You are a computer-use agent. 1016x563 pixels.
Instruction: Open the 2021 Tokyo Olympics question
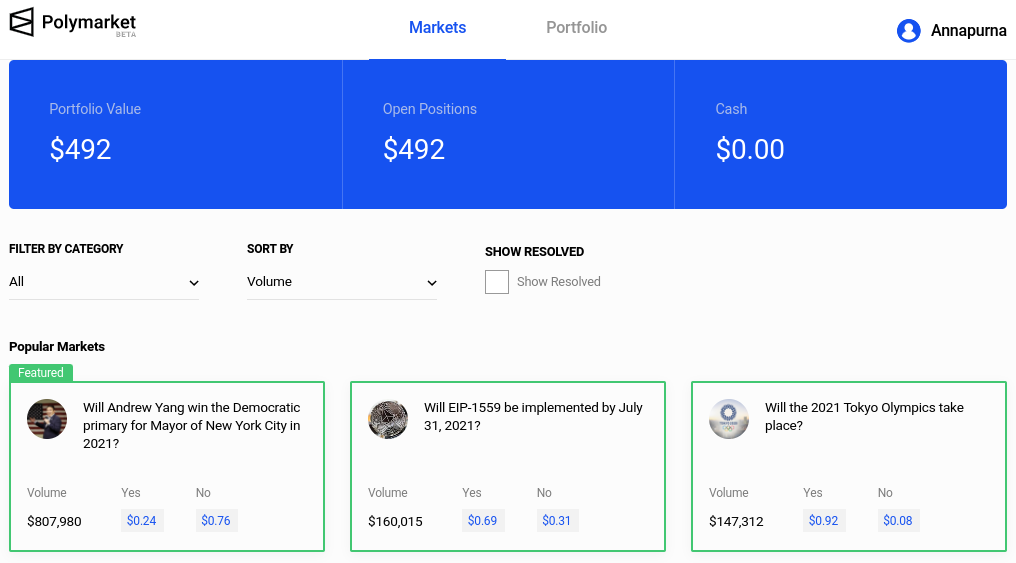click(864, 417)
